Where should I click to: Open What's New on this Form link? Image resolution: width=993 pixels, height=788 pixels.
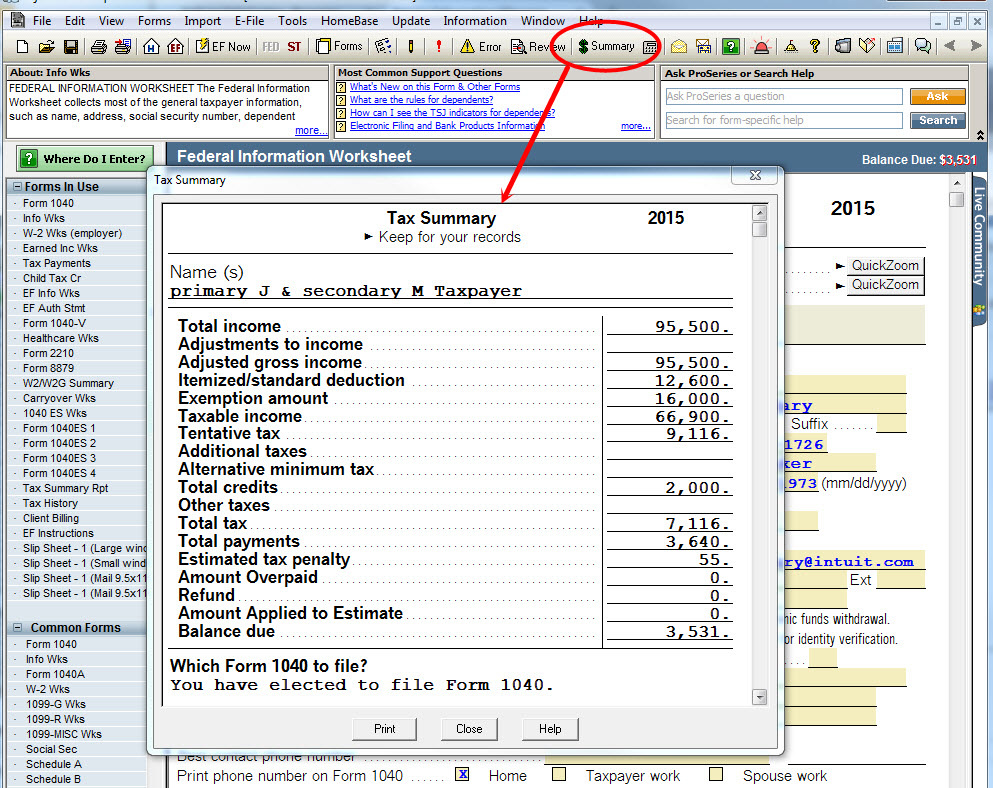tap(434, 87)
